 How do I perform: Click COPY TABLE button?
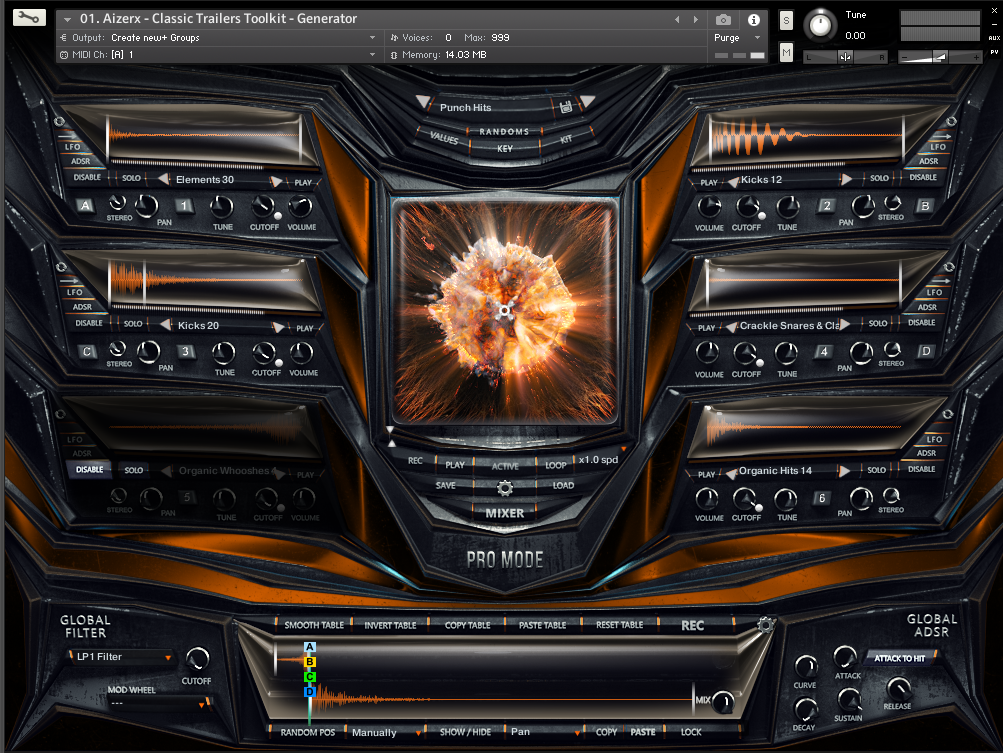[468, 625]
